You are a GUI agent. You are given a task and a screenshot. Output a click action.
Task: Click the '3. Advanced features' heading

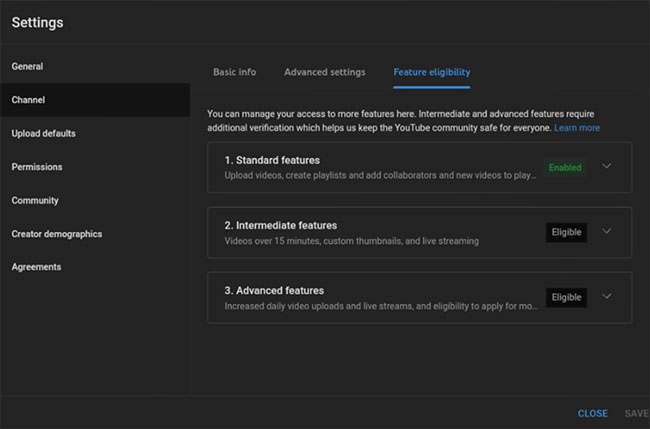point(274,291)
